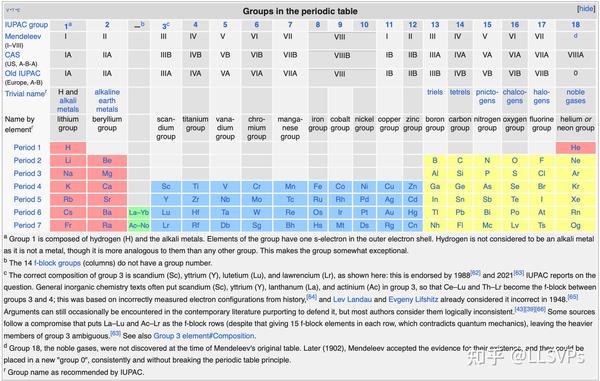Screen dimensions: 600x381
Task: Select the Si element cell
Action: point(460,173)
